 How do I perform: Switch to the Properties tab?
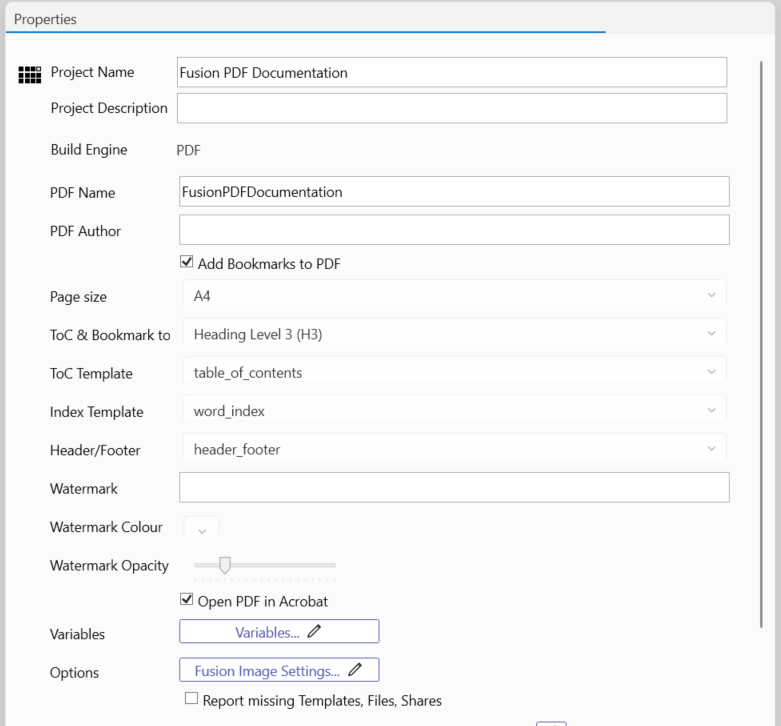pyautogui.click(x=46, y=19)
